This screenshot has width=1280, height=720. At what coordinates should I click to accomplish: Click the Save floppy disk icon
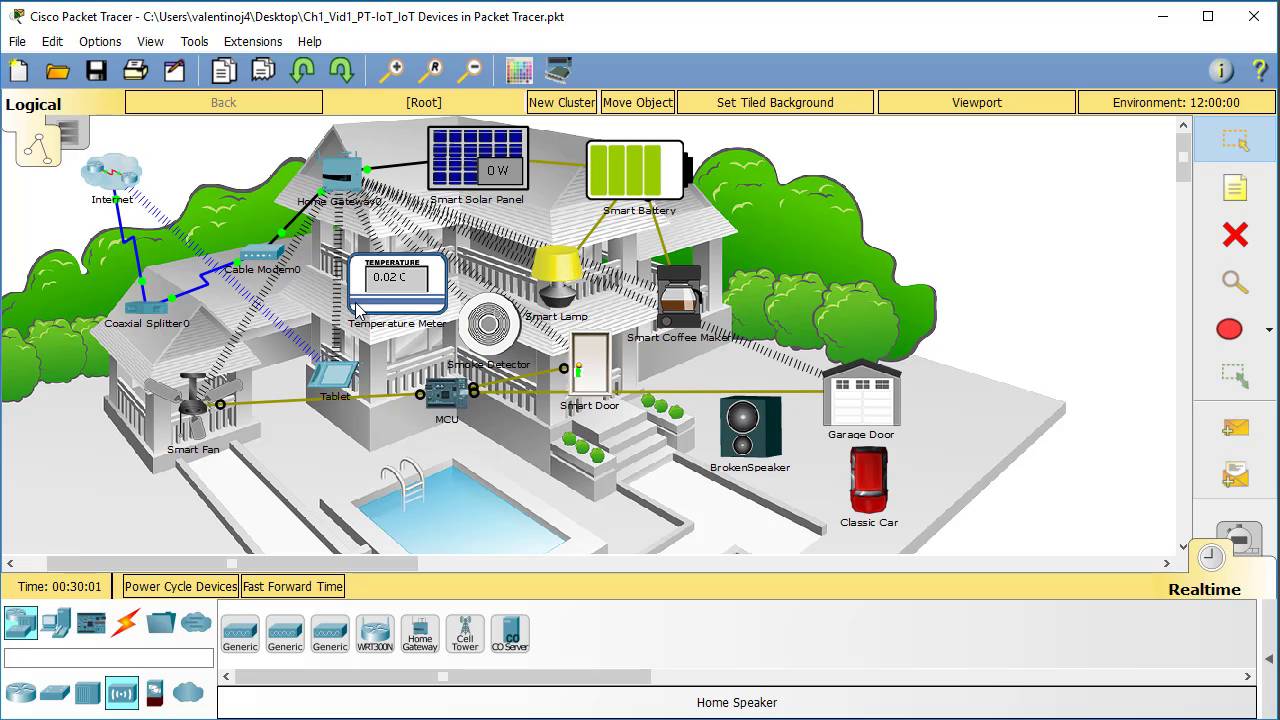click(96, 70)
